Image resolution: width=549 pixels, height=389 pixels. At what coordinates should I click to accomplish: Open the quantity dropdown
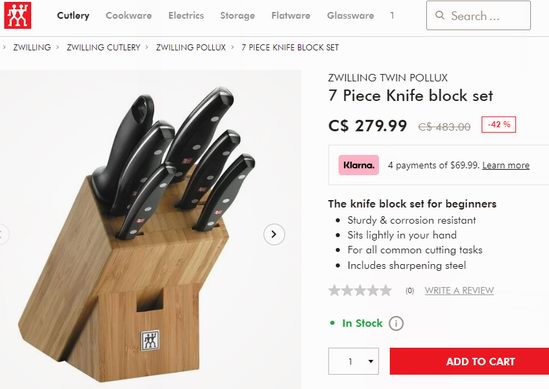353,361
